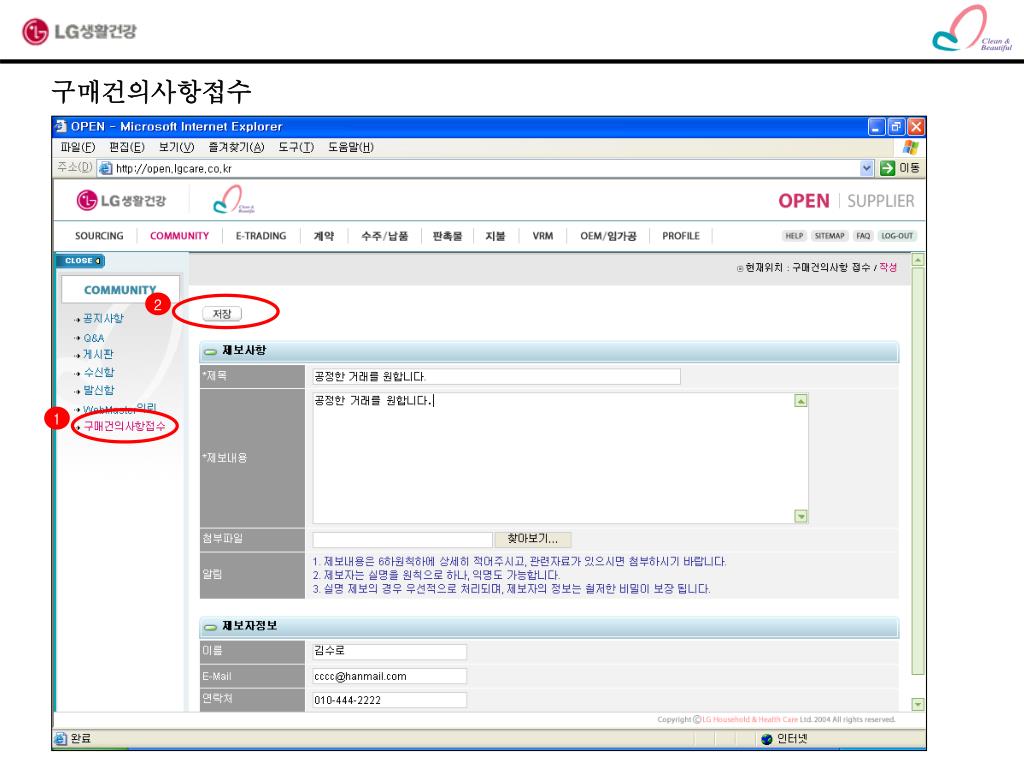Screen dimensions: 1024x768
Task: Click the 첨부파일 file path field
Action: pos(402,539)
